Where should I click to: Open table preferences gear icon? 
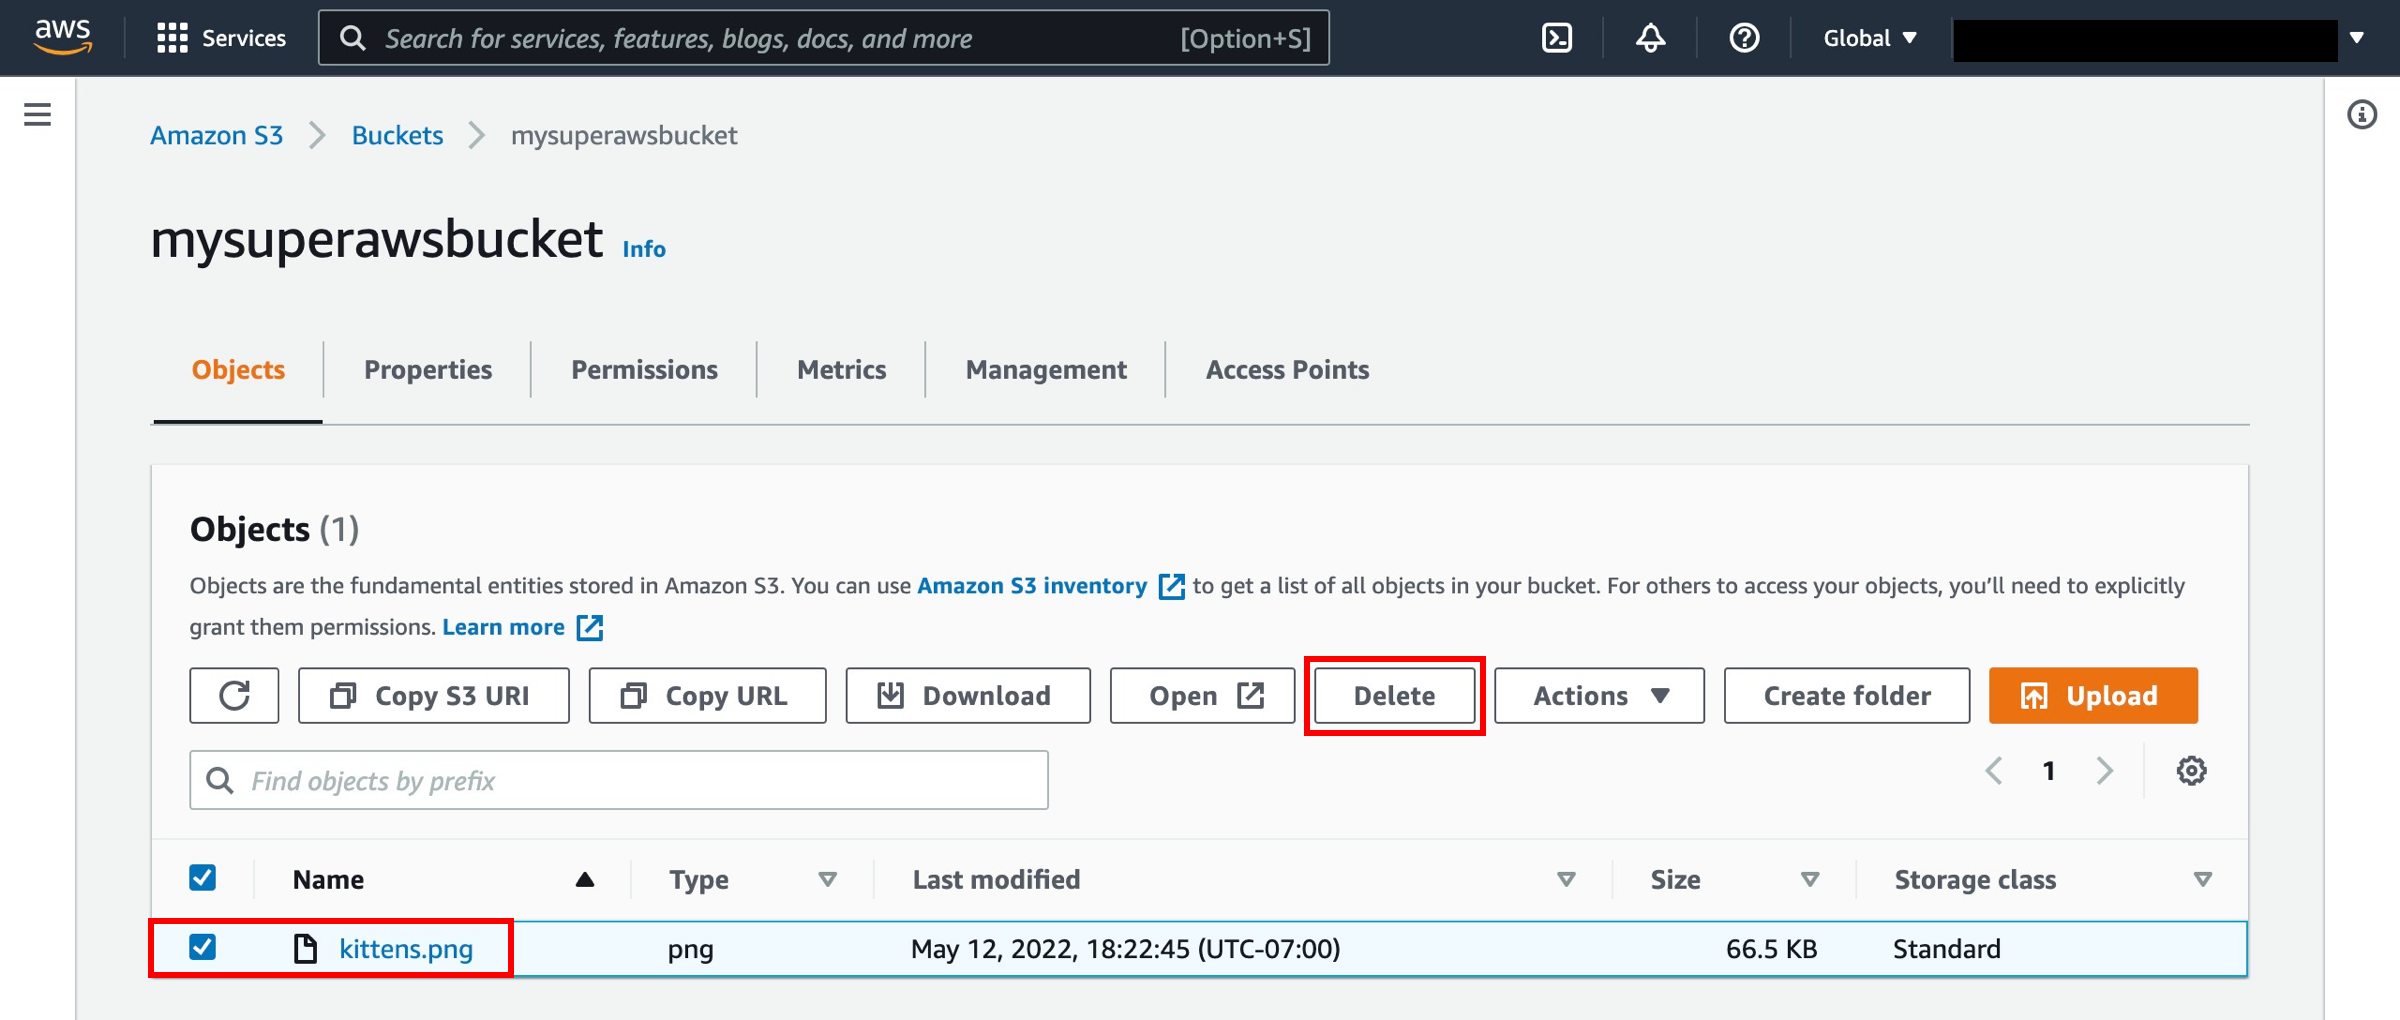pyautogui.click(x=2191, y=770)
